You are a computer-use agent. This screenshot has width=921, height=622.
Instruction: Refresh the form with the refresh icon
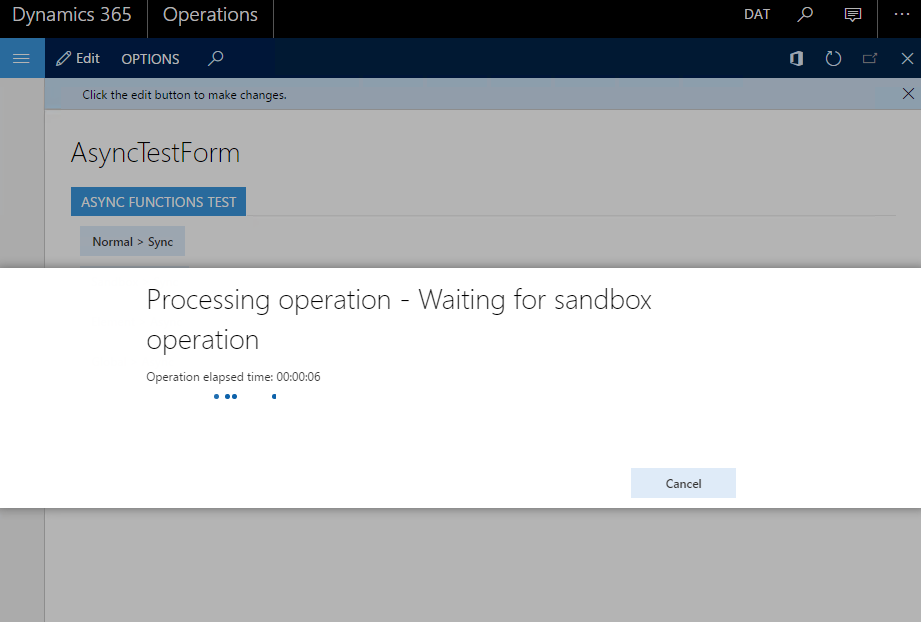coord(833,59)
